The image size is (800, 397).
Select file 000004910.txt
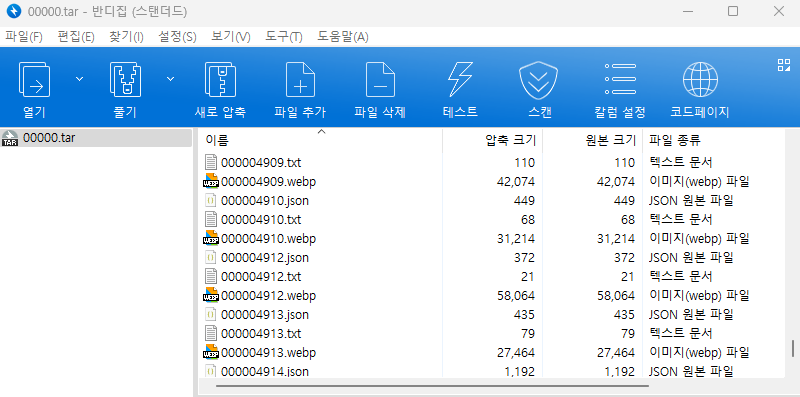pos(261,220)
